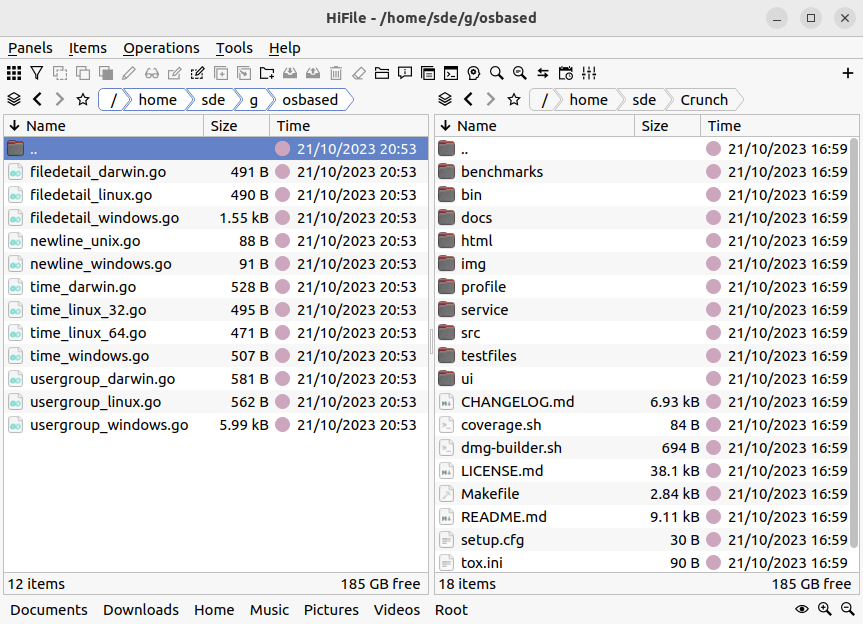This screenshot has height=624, width=863.
Task: Click the pink dot on time_darwin.go row
Action: tap(282, 287)
